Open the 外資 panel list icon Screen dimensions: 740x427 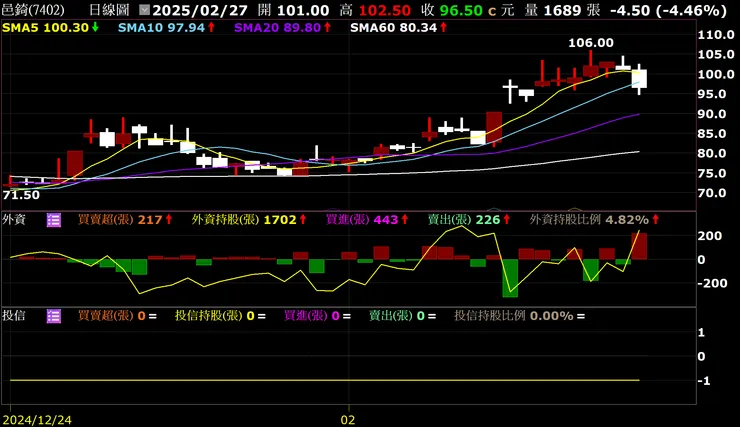[x=54, y=220]
